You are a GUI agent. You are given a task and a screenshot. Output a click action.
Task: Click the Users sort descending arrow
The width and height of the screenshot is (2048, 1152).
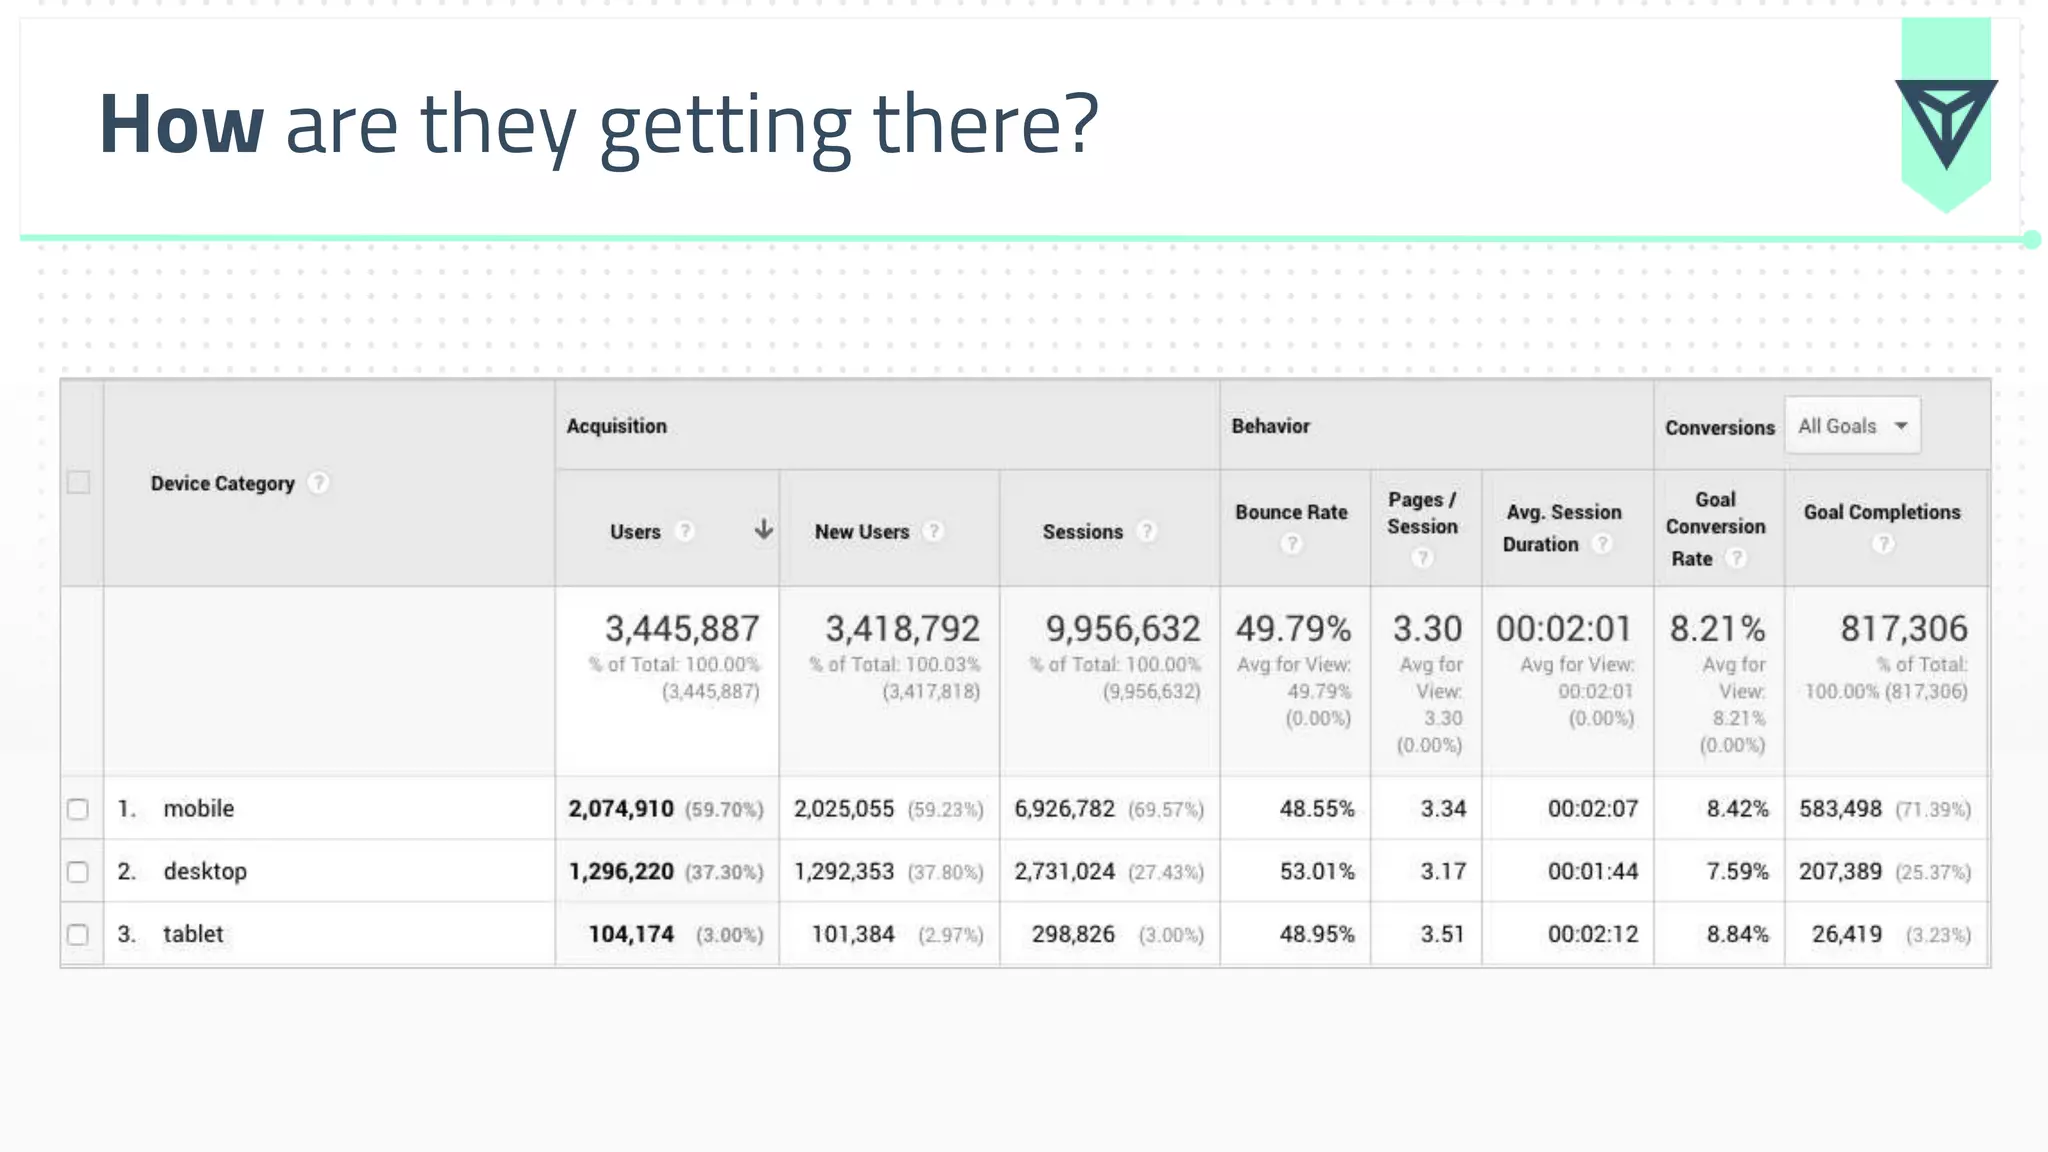763,529
